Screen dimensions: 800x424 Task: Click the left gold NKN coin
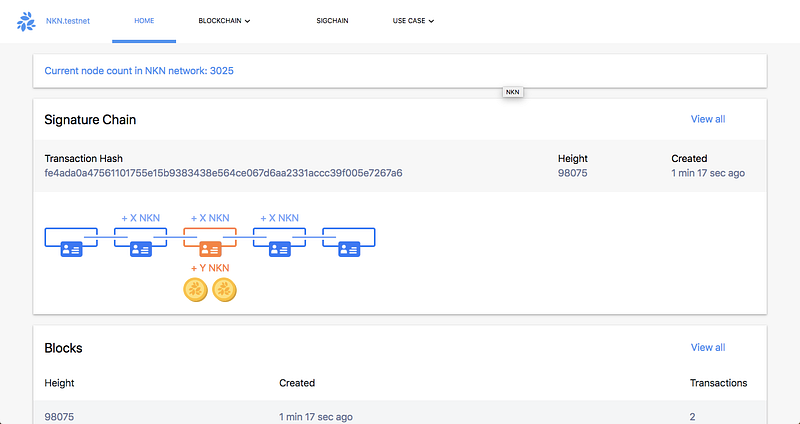coord(195,290)
